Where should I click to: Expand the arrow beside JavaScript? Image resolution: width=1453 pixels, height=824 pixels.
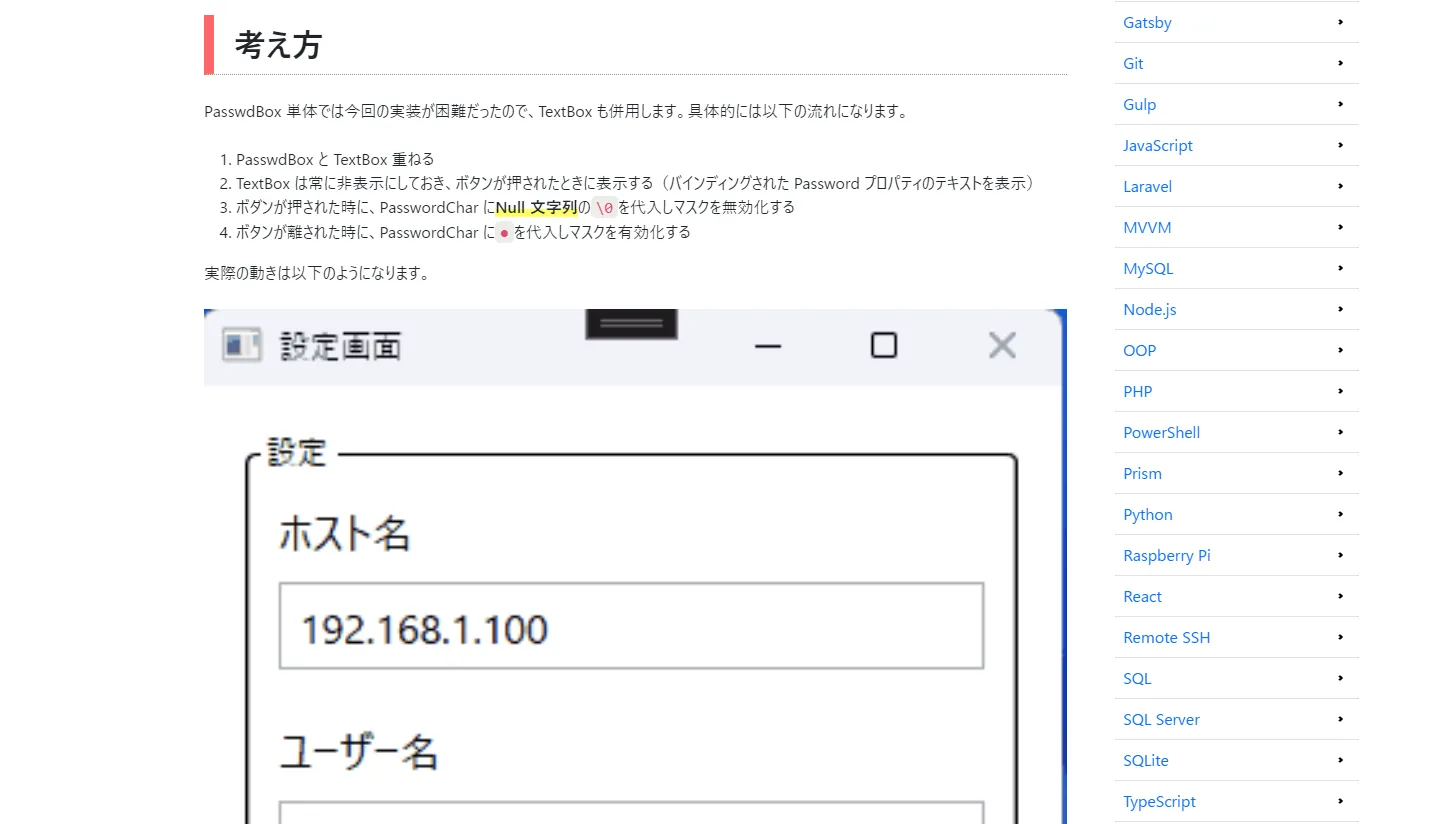pyautogui.click(x=1340, y=145)
